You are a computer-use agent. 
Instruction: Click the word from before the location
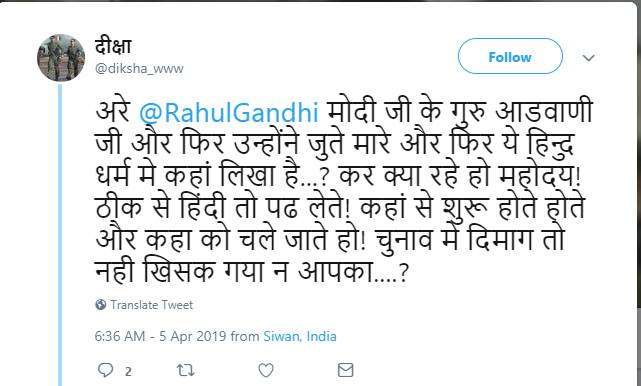point(244,336)
